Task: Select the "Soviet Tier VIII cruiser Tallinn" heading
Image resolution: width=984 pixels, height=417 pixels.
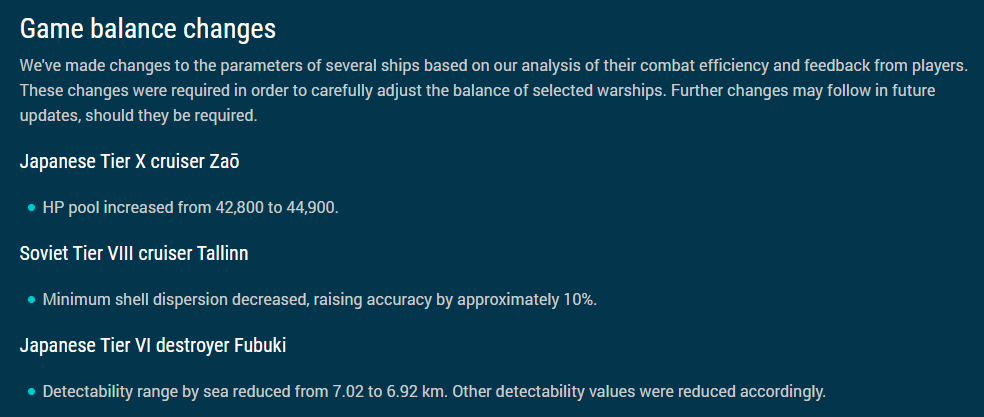Action: (x=133, y=254)
